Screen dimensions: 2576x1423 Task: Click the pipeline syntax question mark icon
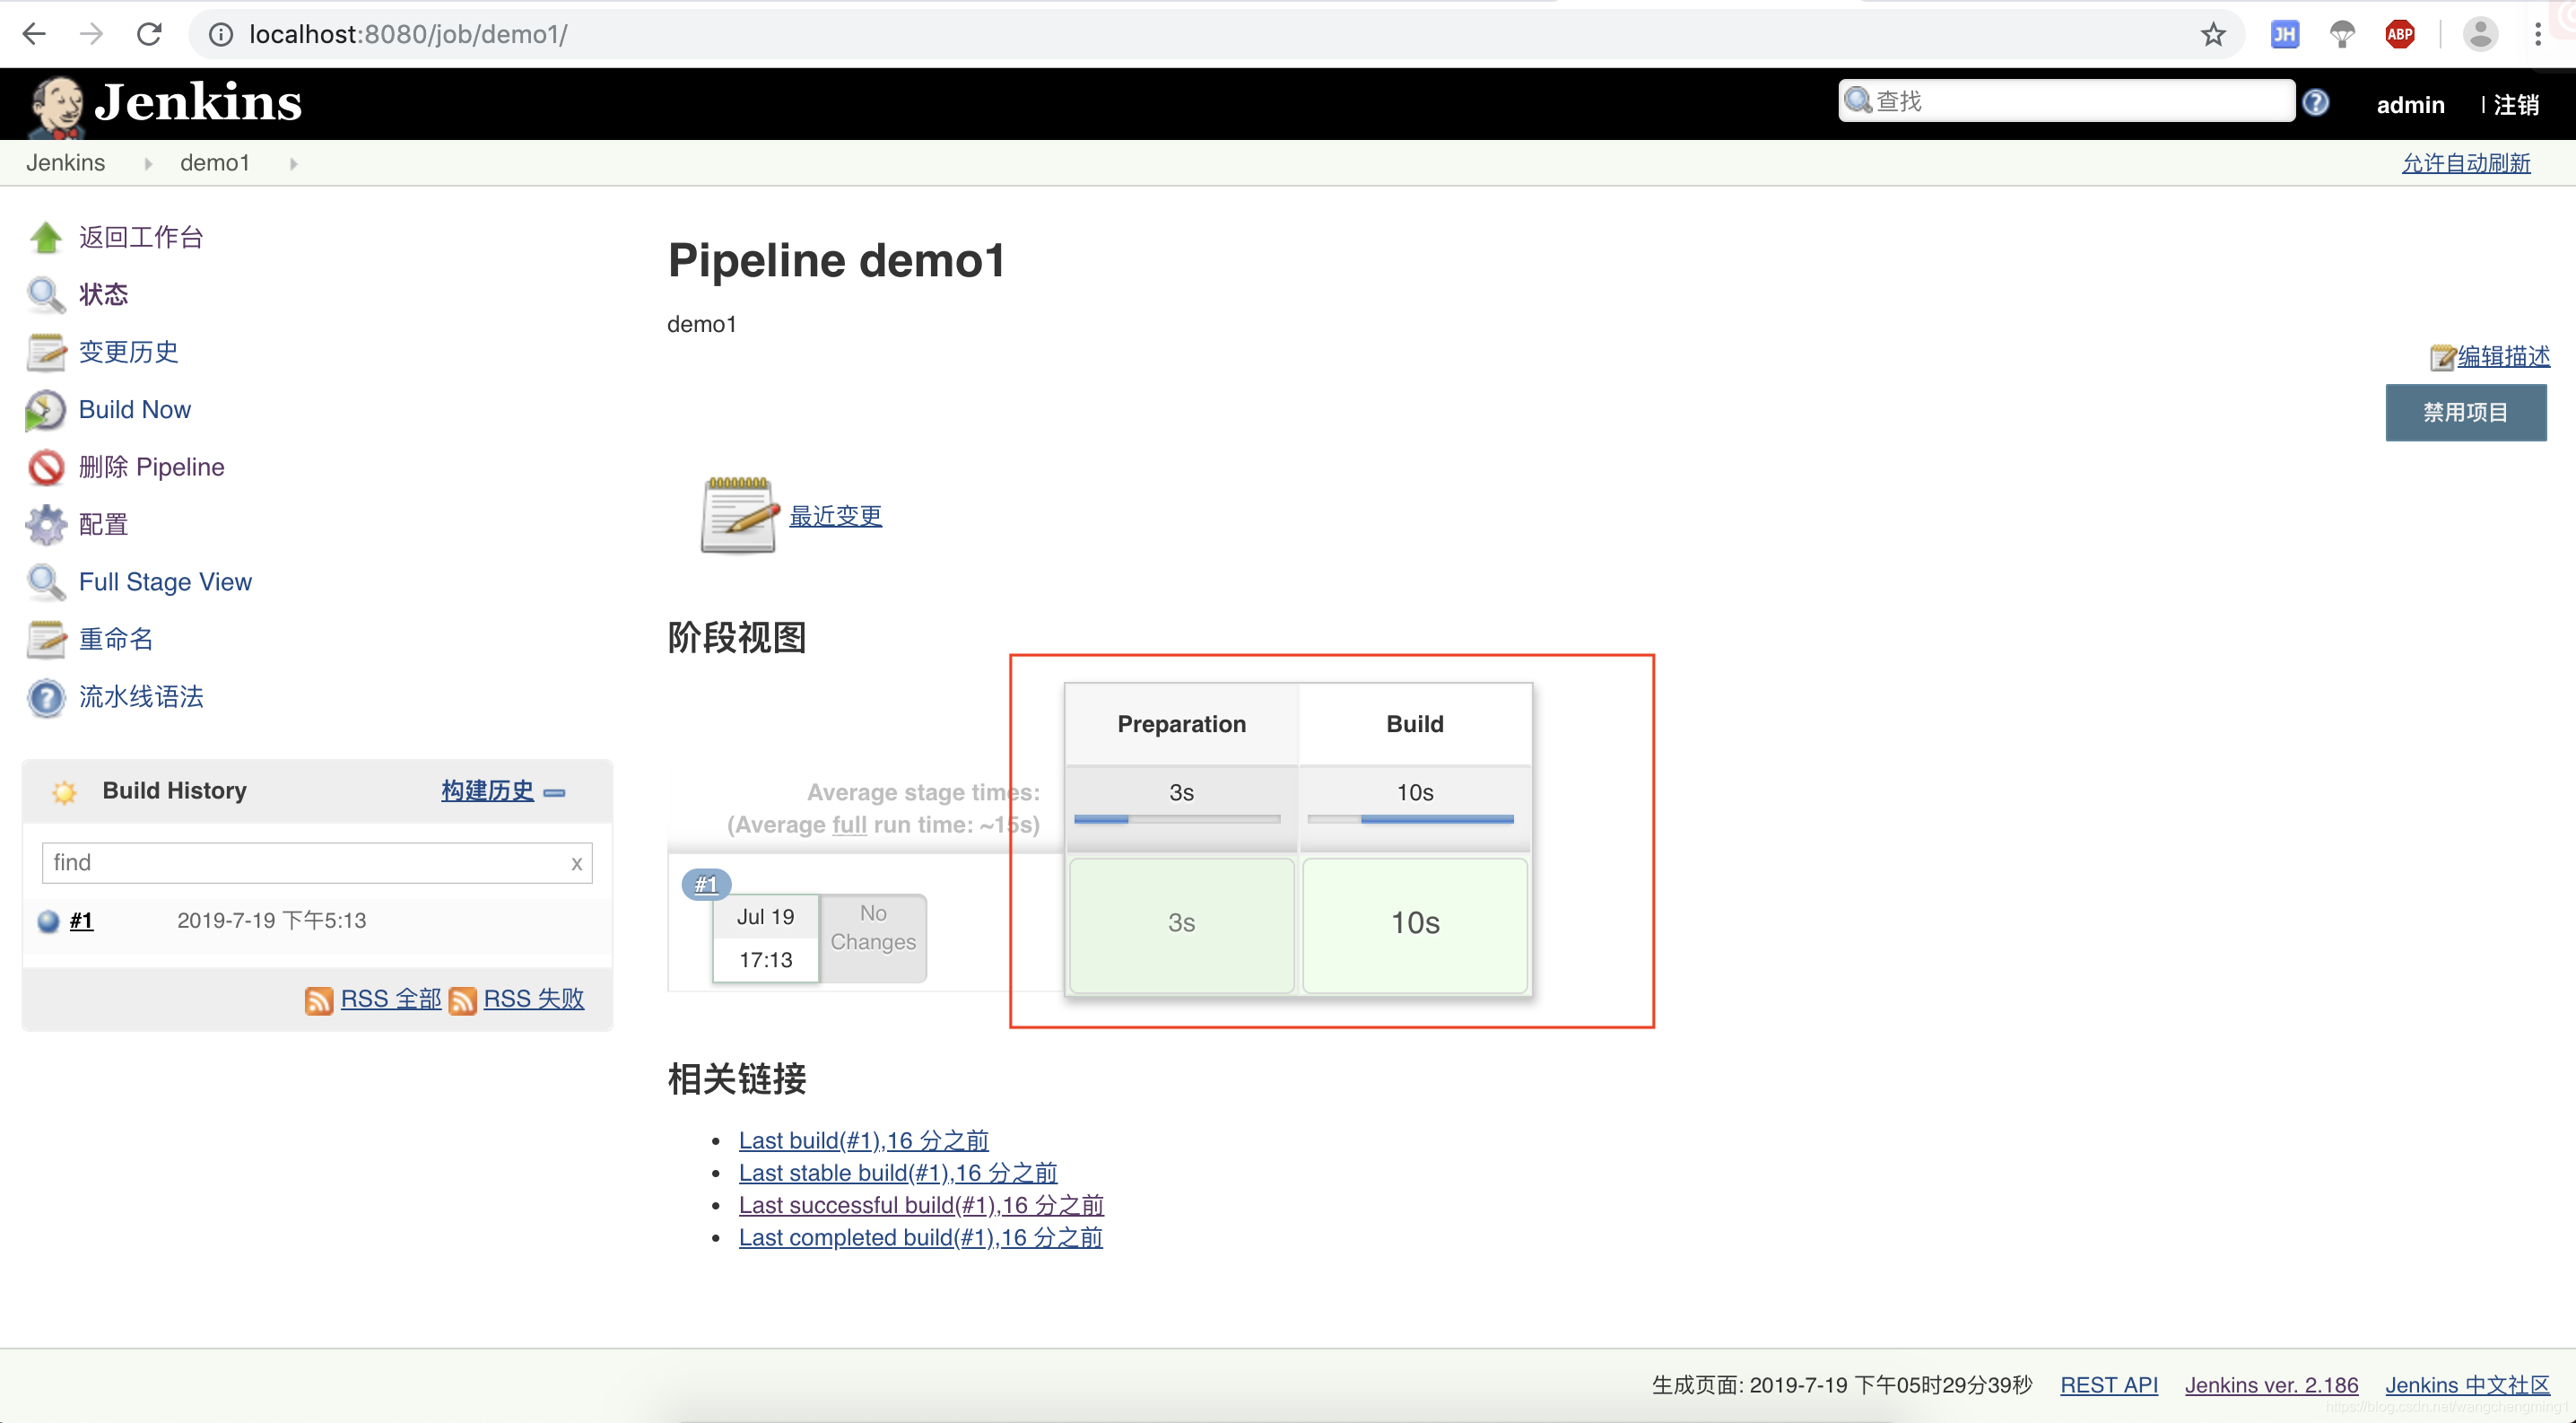pyautogui.click(x=45, y=697)
